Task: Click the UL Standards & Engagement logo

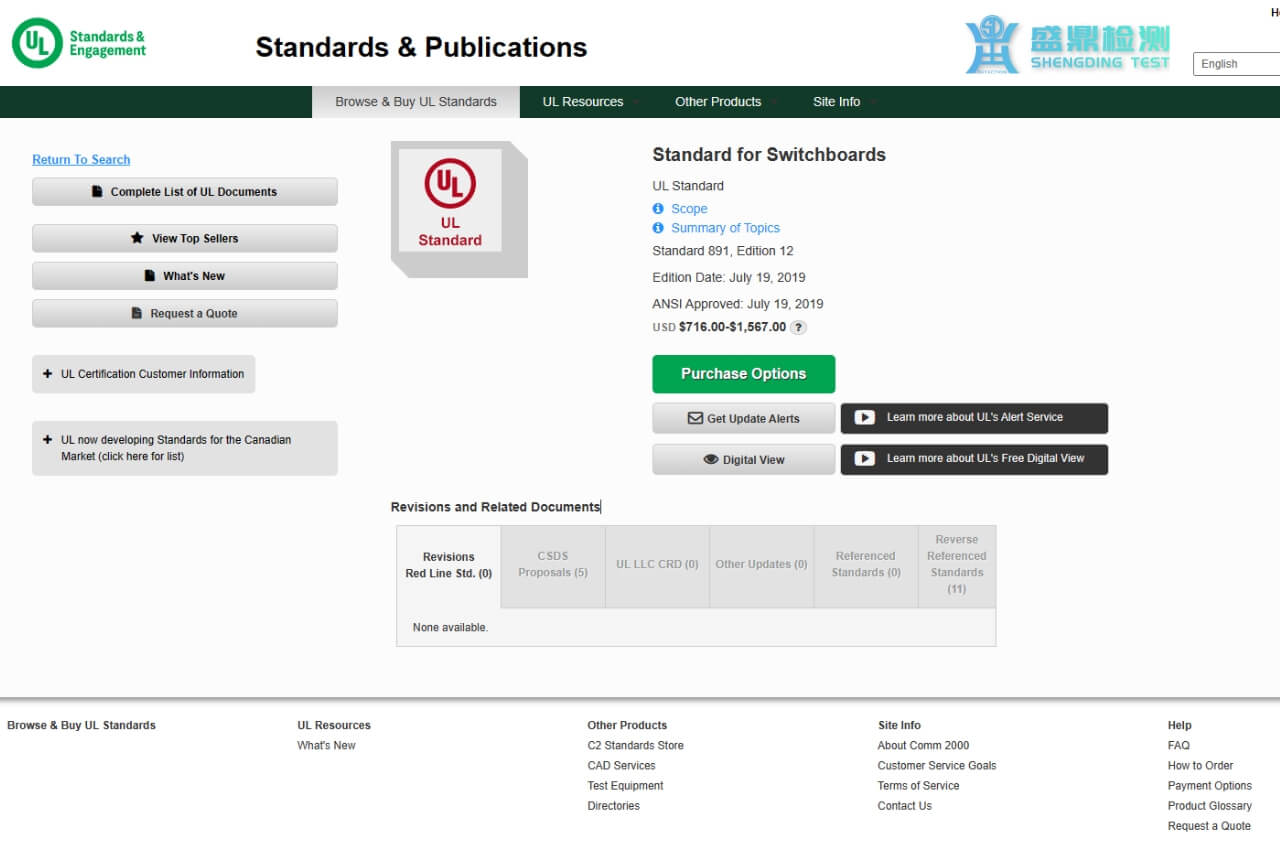Action: pyautogui.click(x=79, y=44)
